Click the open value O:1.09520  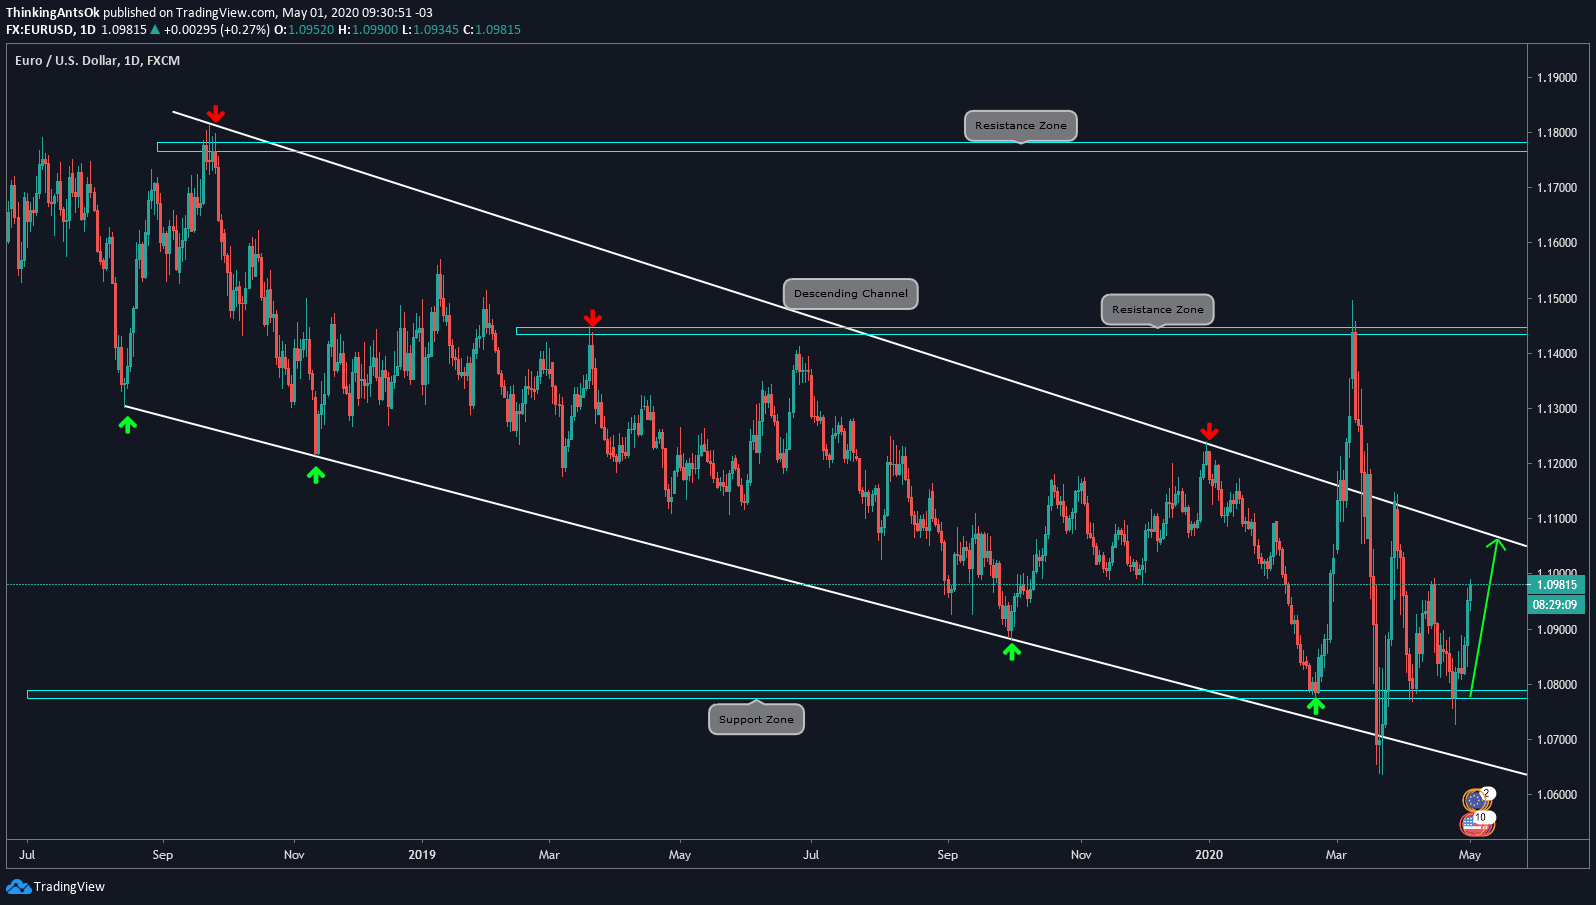(x=304, y=30)
